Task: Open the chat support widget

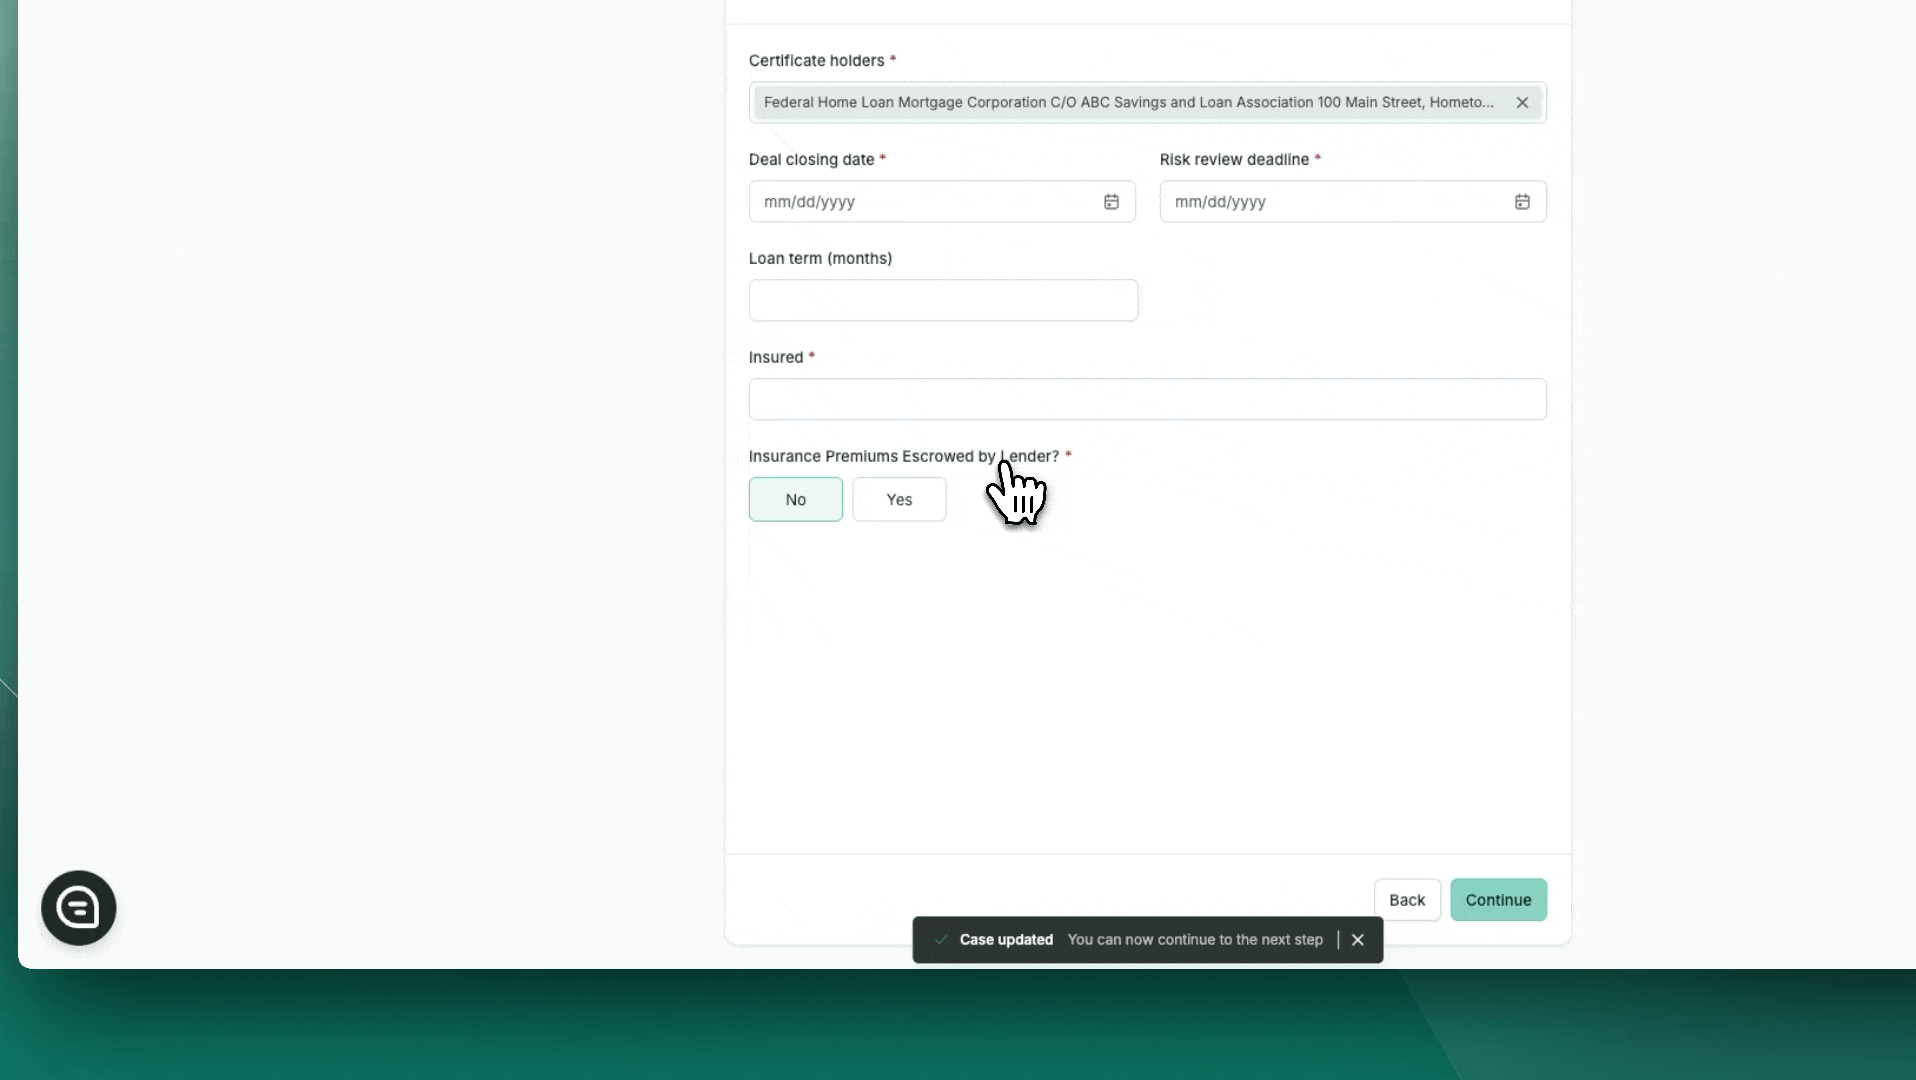Action: (79, 908)
